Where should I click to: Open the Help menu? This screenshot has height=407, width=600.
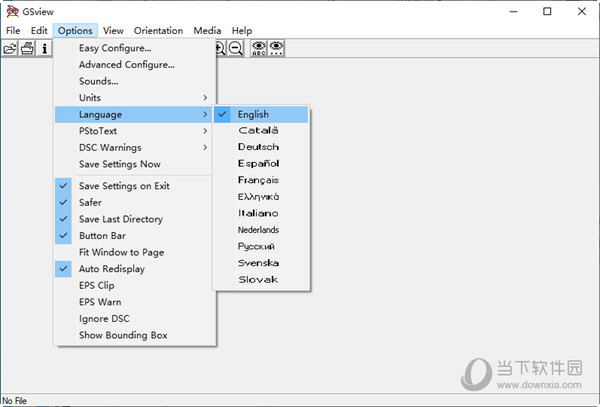242,31
